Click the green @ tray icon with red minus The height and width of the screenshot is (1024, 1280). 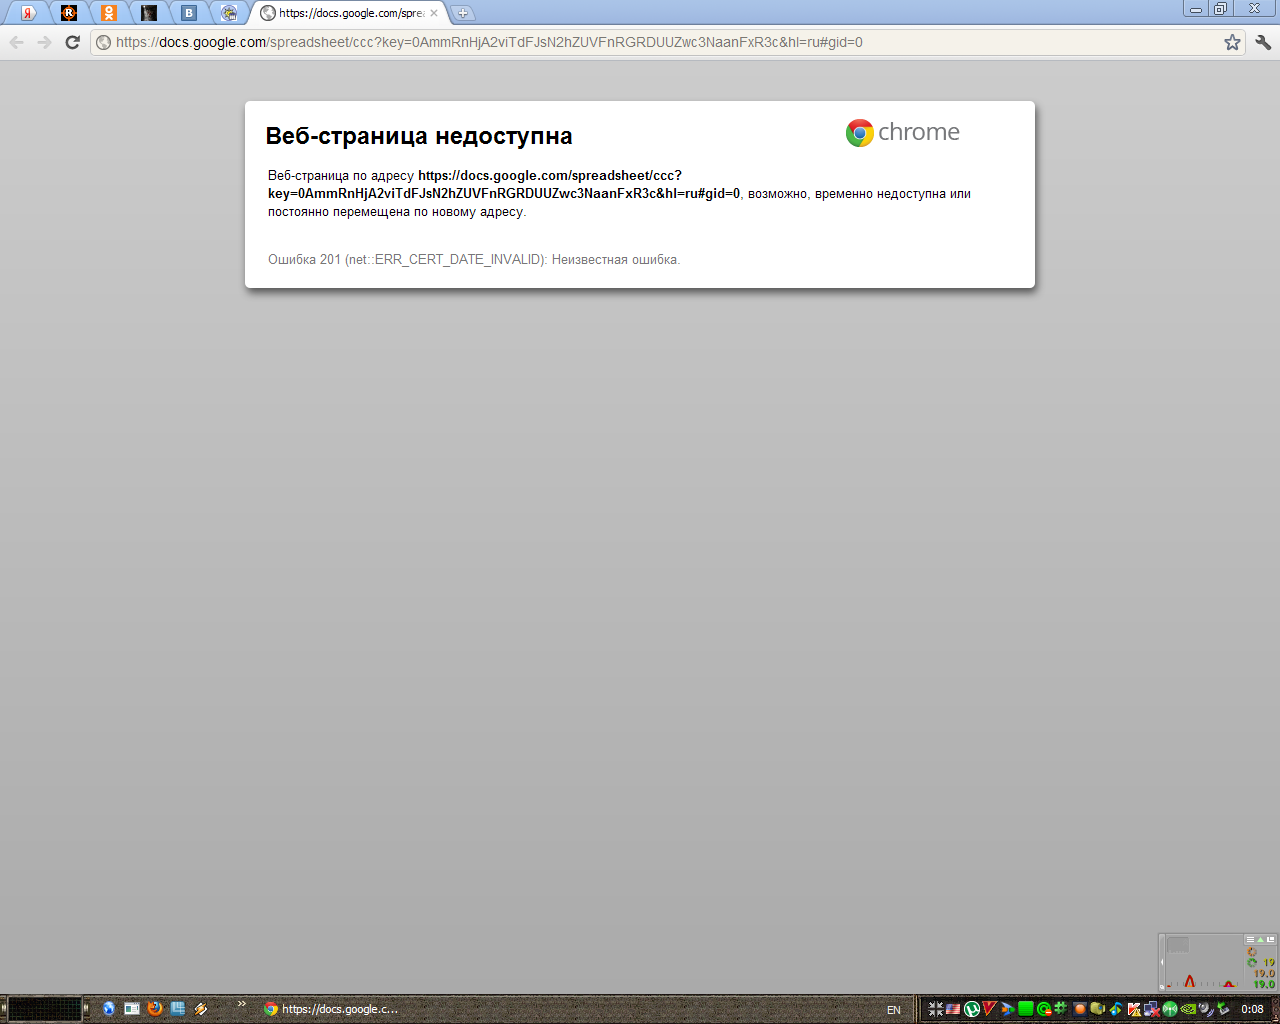tap(1044, 1009)
